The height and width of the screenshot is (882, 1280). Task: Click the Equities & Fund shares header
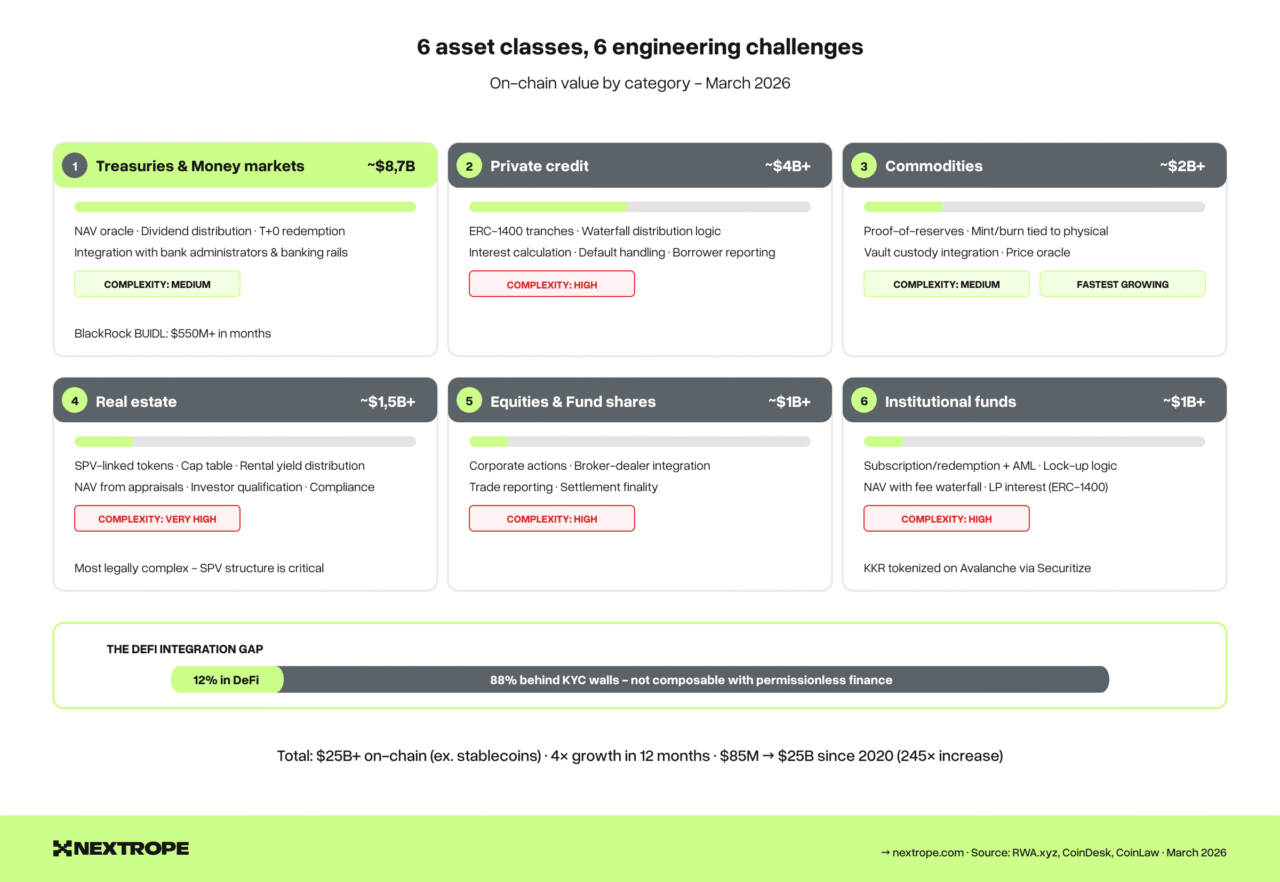pyautogui.click(x=573, y=401)
